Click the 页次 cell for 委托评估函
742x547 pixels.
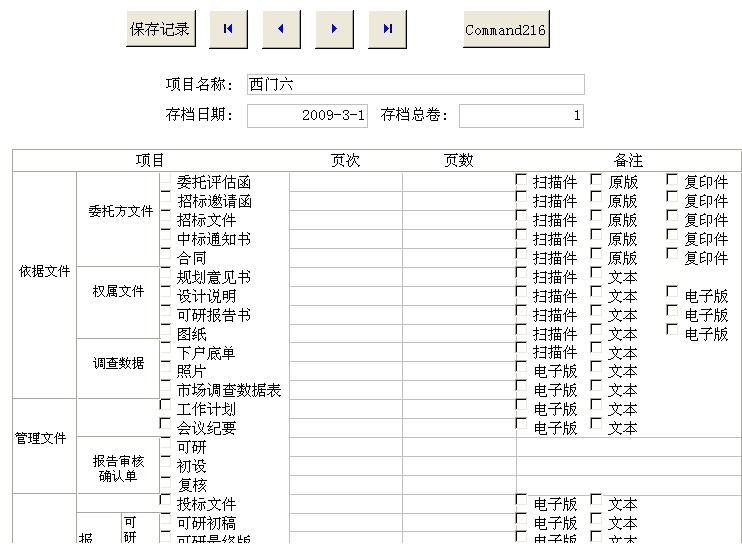tap(346, 182)
